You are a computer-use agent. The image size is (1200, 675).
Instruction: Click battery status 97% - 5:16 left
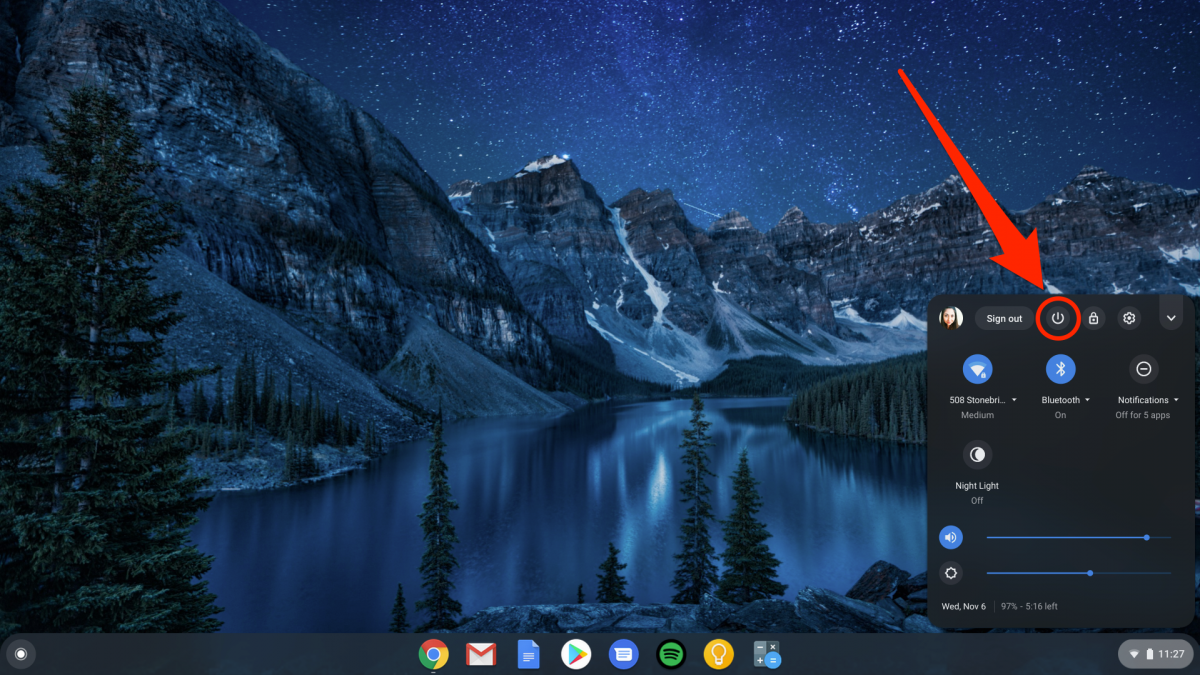(x=1029, y=607)
